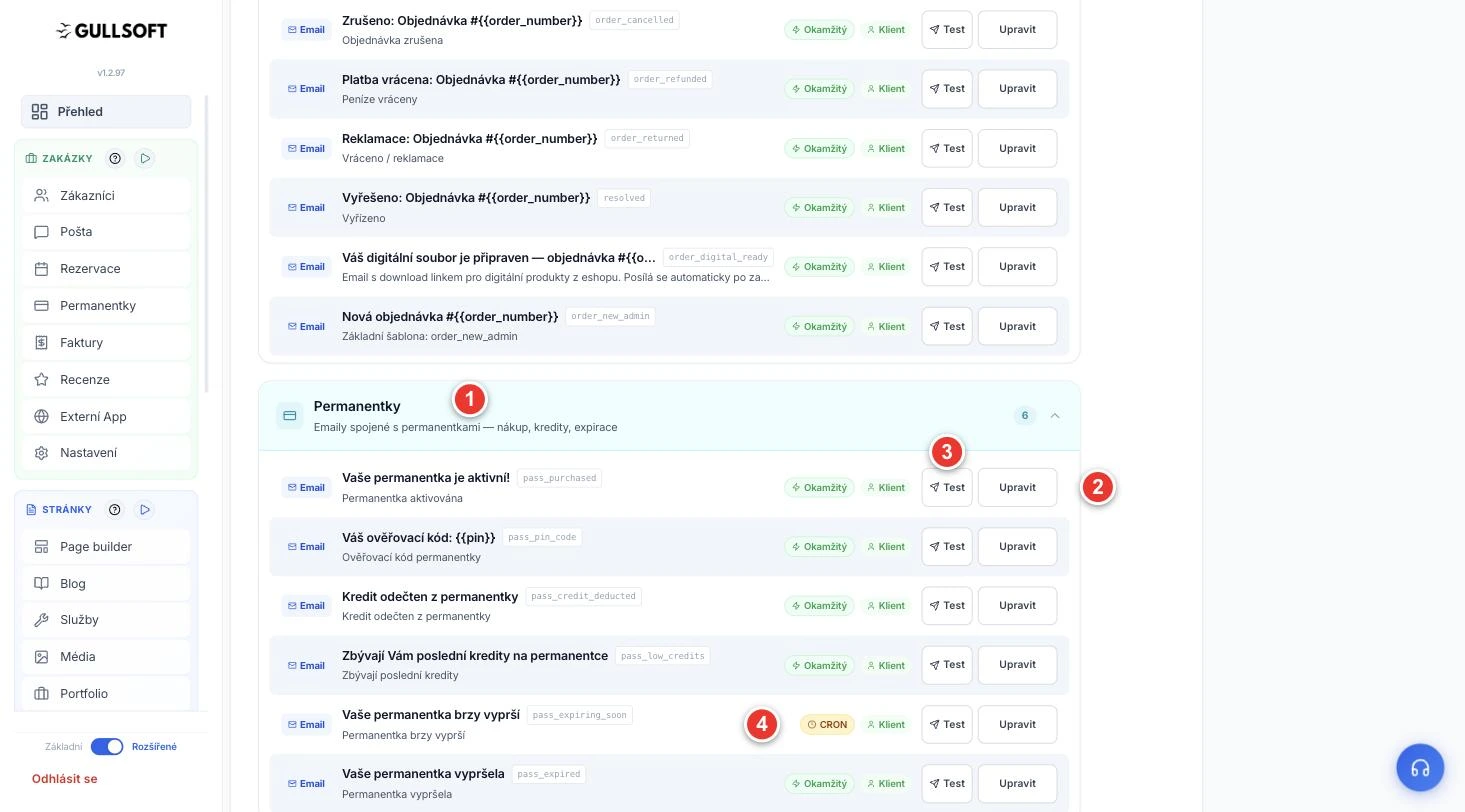Click the count badge 6 in Permanentky header
Screen dimensions: 1465x812
(1024, 416)
